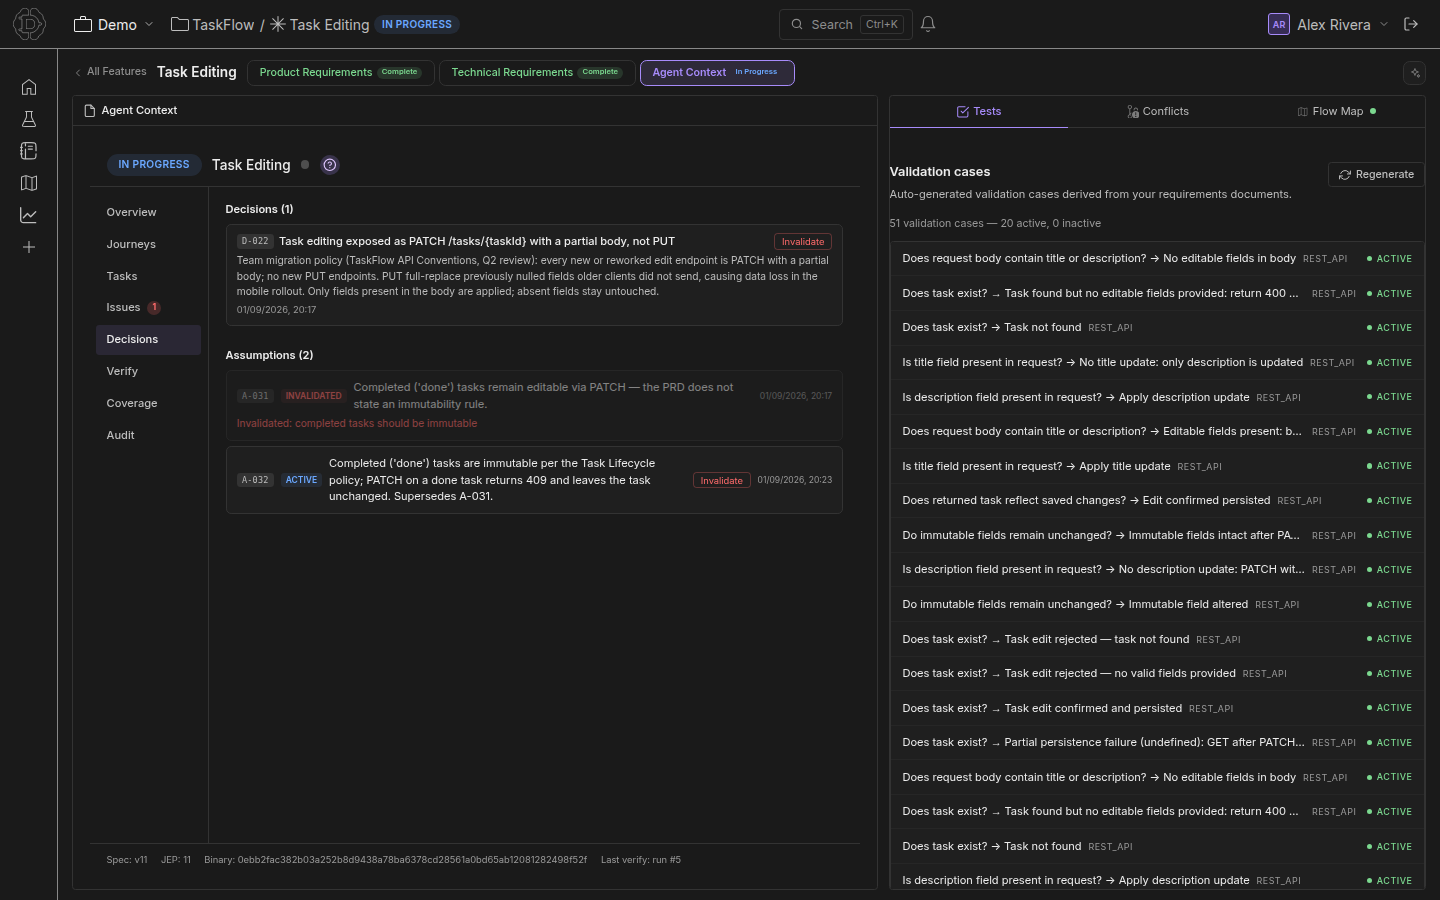Click the log out icon
Viewport: 1440px width, 900px height.
click(1411, 24)
